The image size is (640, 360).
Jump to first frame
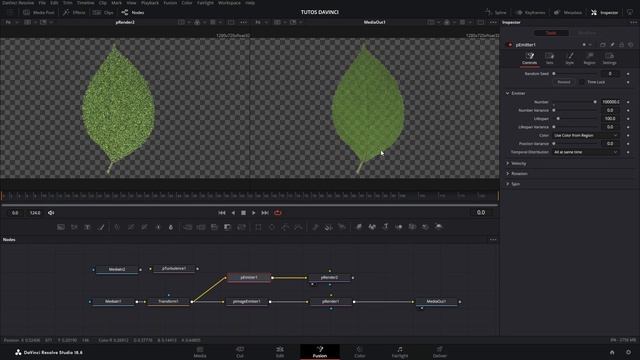tap(222, 213)
